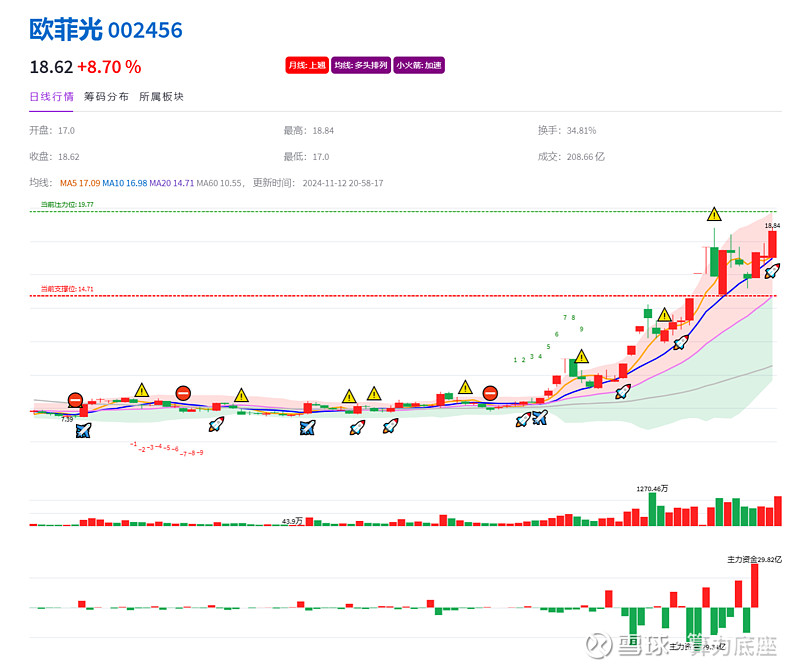Click the 43.9万 volume label
Image resolution: width=800 pixels, height=670 pixels.
292,521
